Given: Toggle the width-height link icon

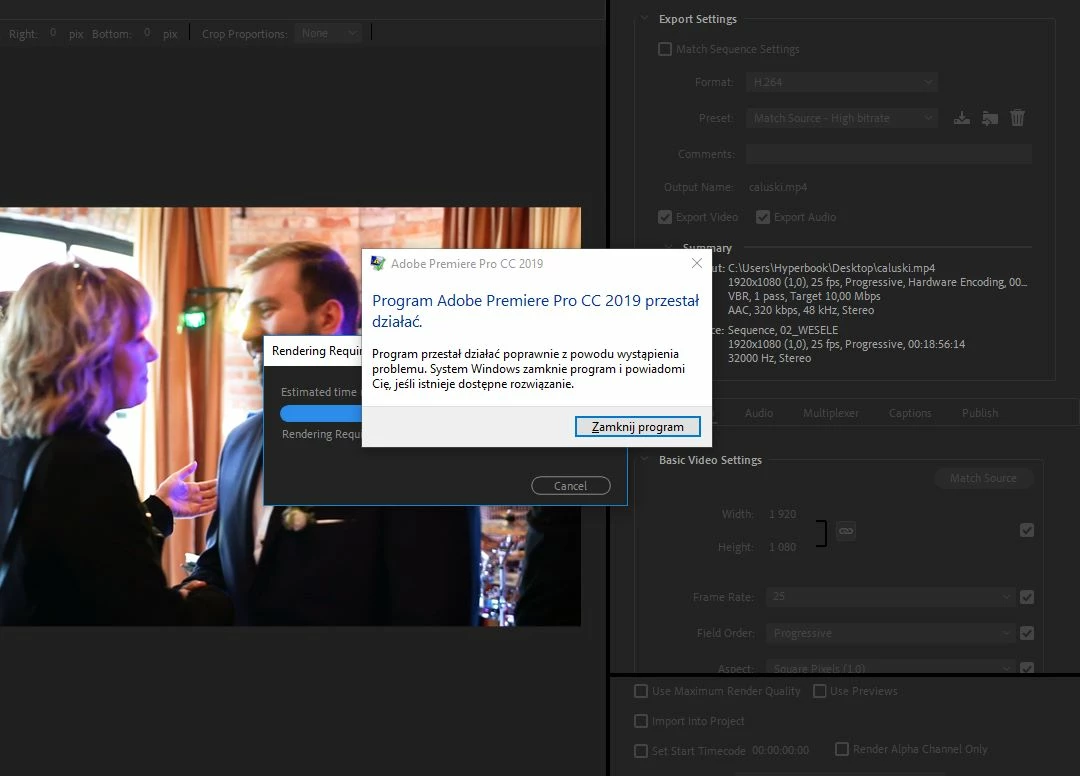Looking at the screenshot, I should tap(846, 531).
